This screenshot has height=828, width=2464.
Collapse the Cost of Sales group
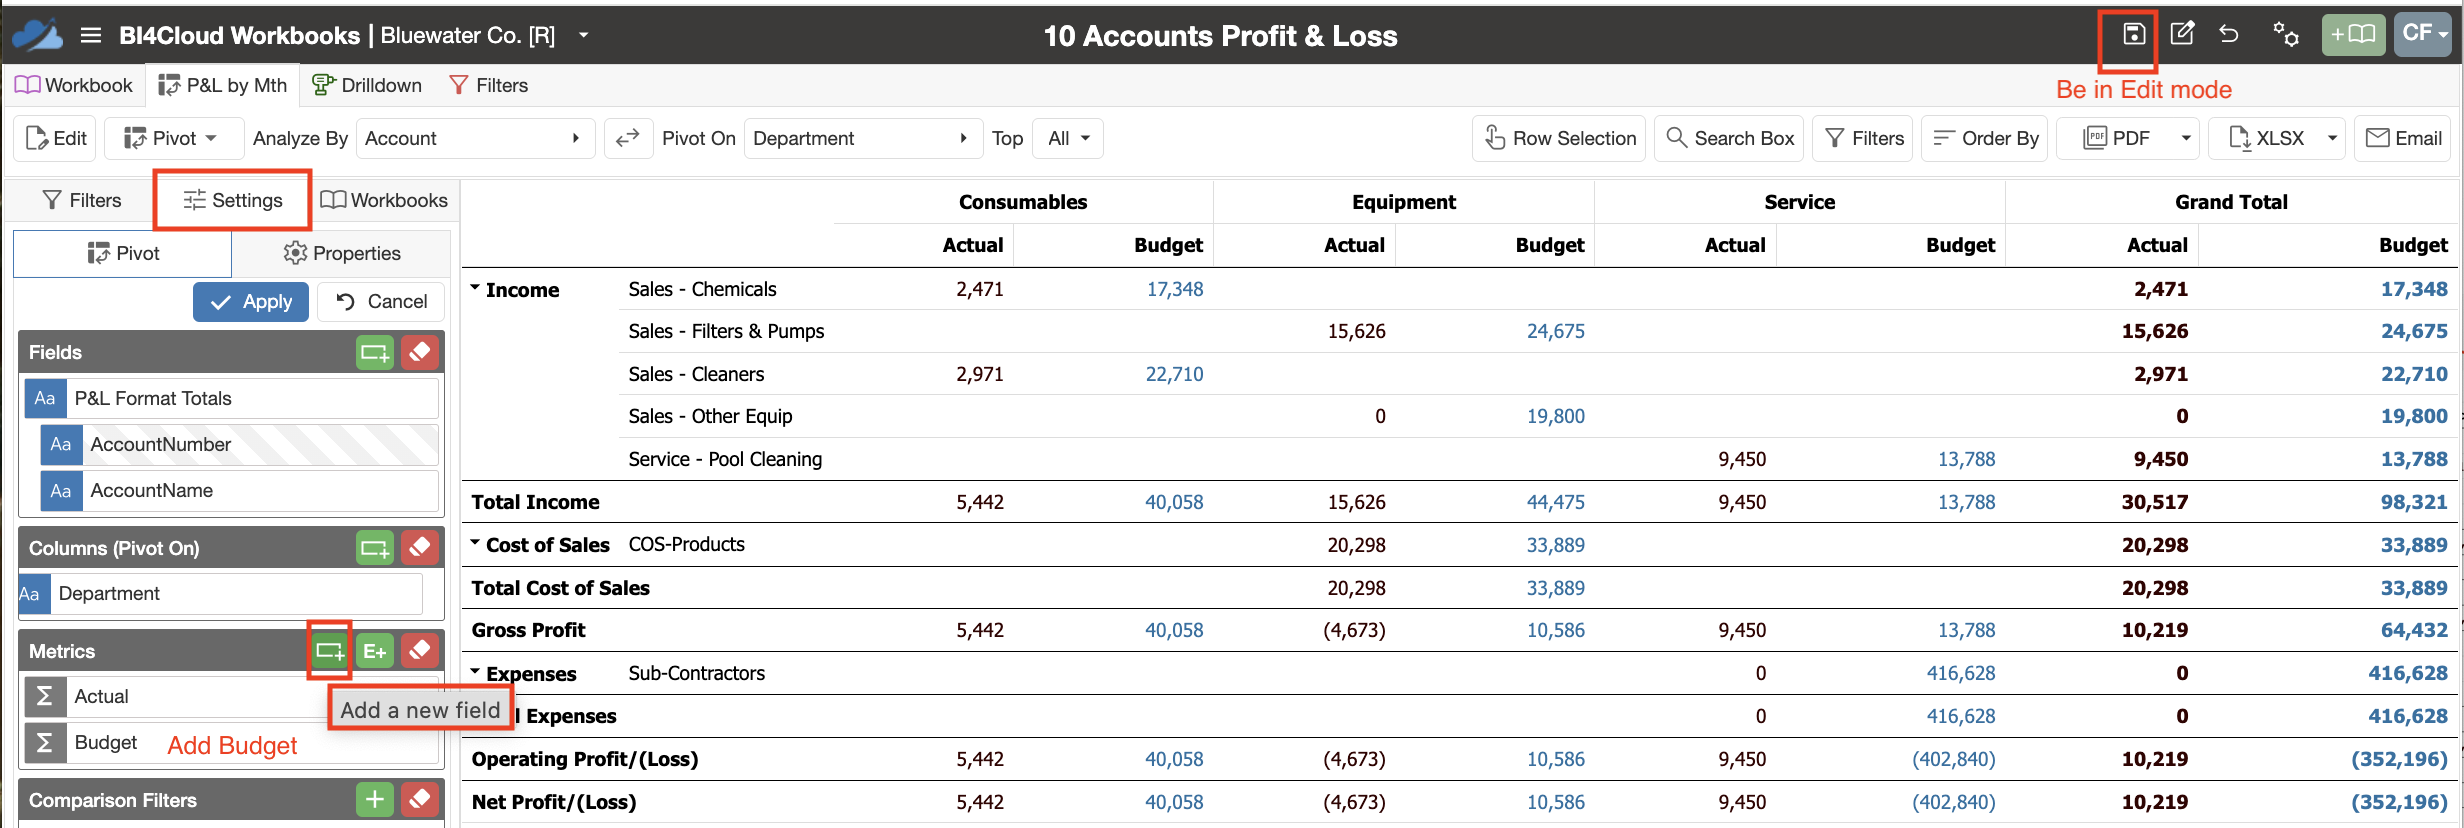click(x=476, y=543)
